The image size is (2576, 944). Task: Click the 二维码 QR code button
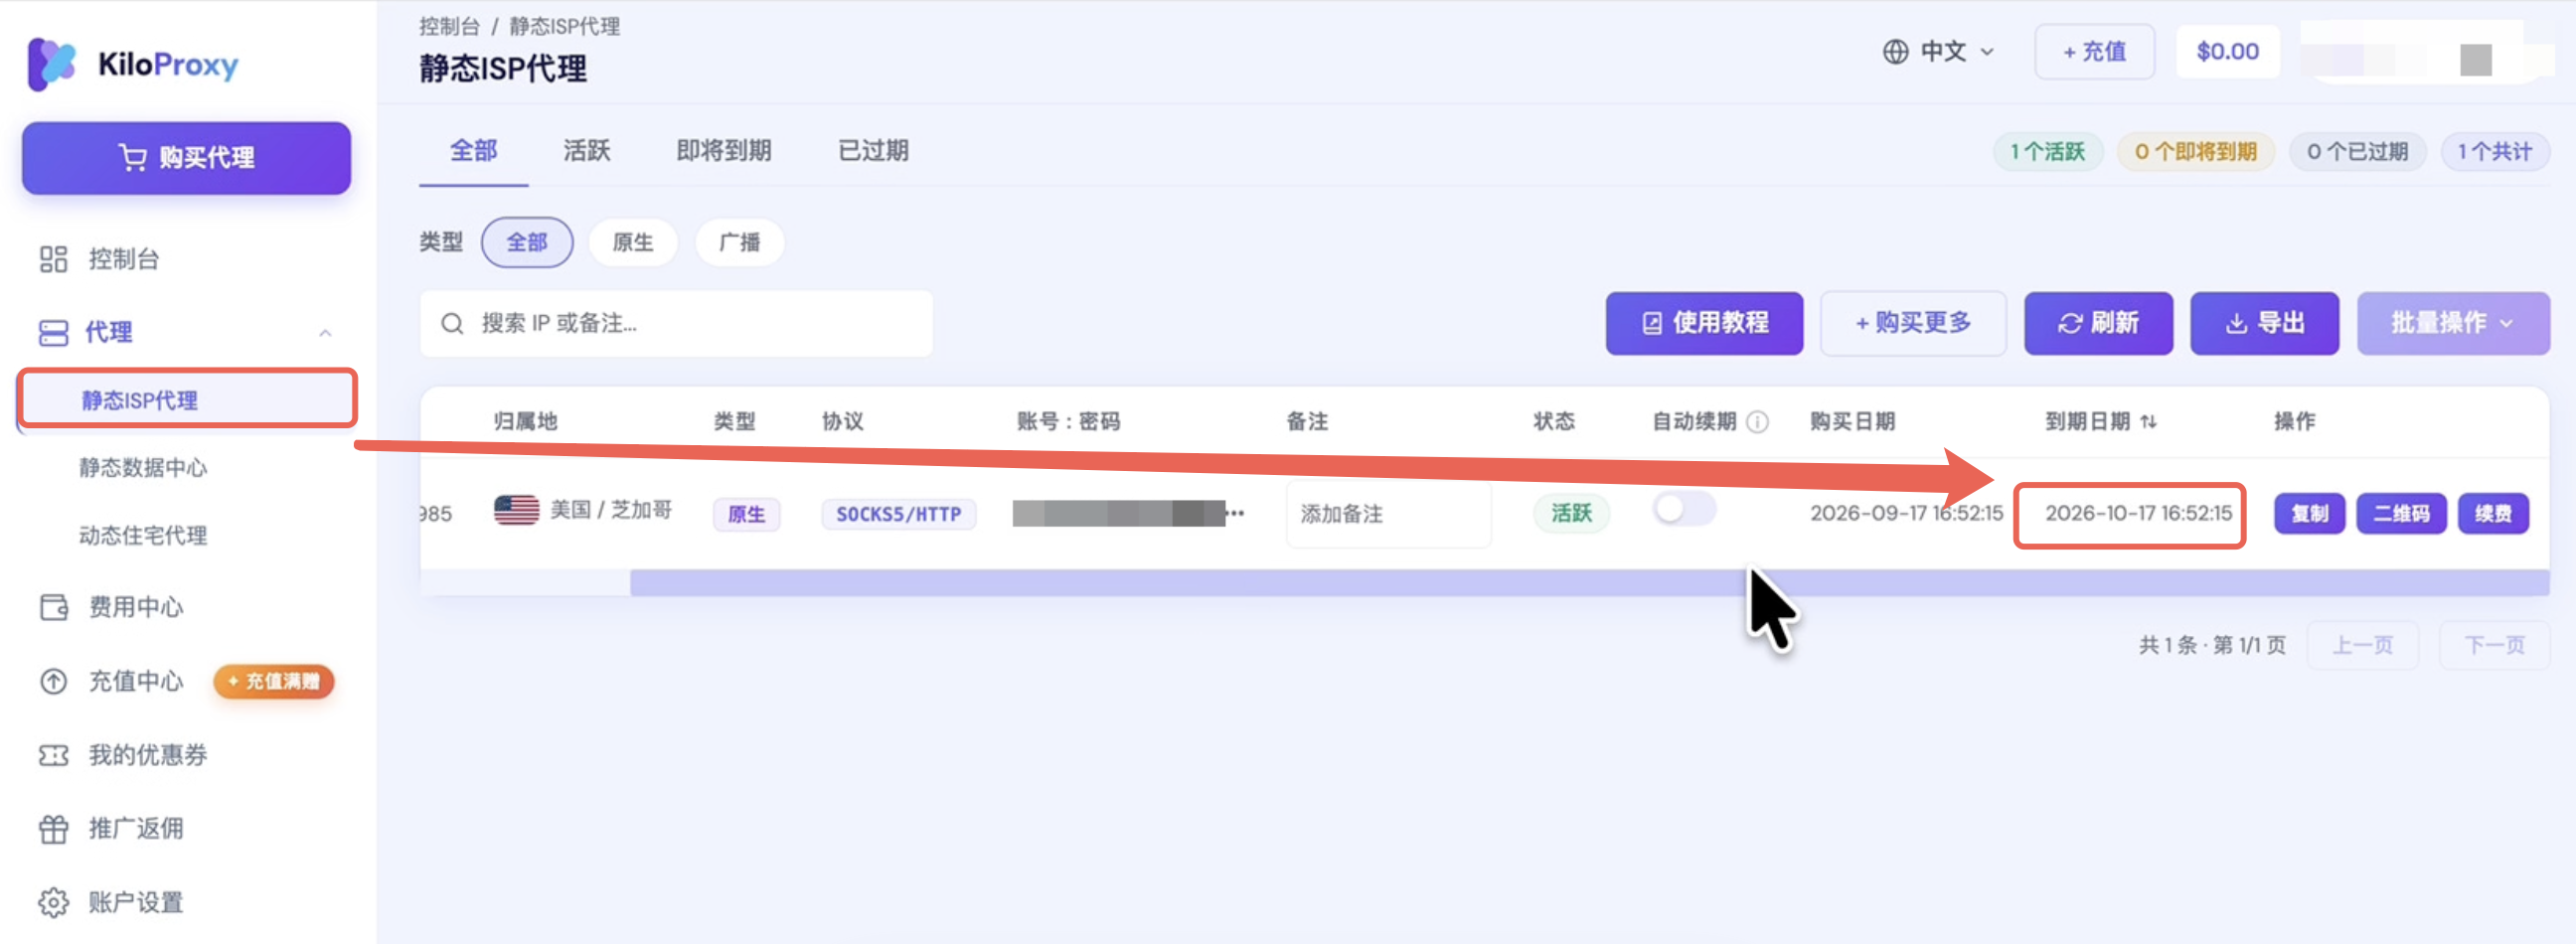(2400, 513)
